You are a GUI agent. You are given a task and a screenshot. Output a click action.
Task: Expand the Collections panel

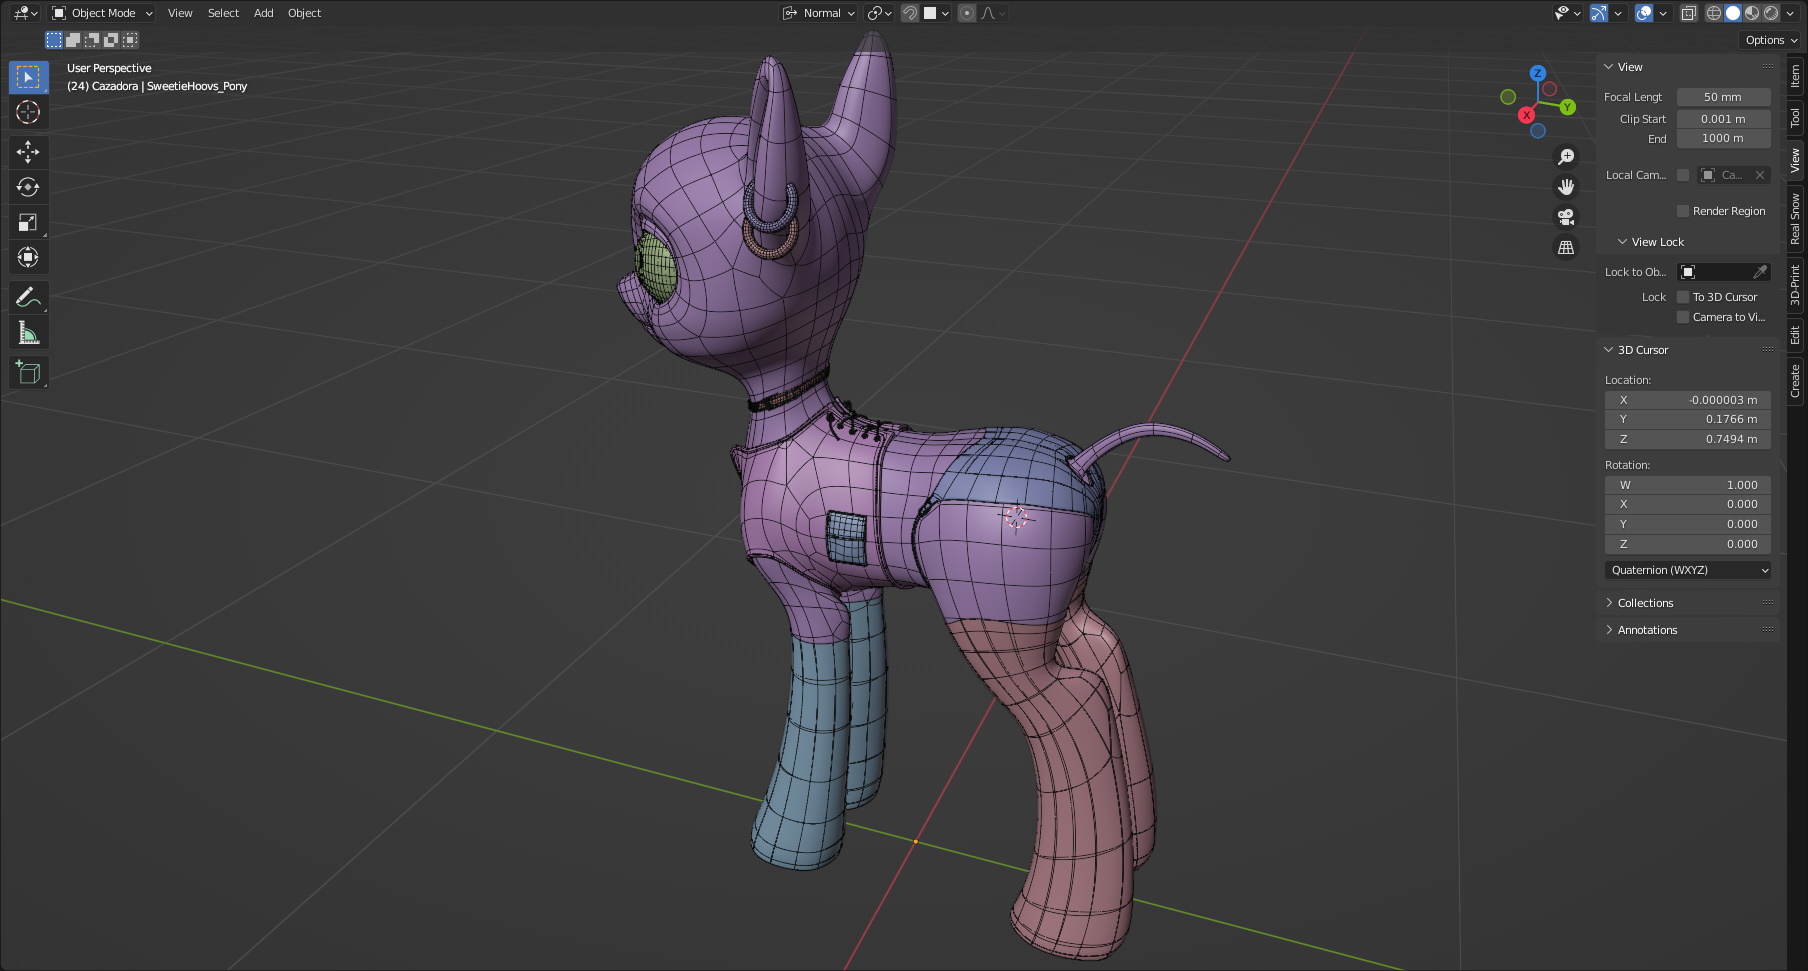click(1609, 603)
